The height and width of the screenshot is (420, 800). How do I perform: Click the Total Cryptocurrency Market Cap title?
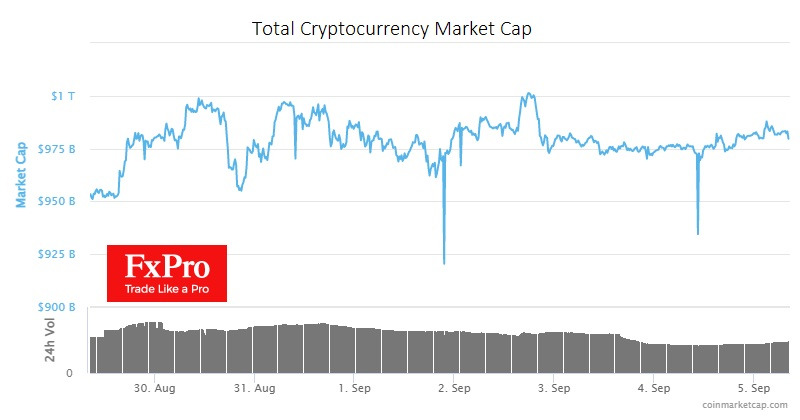[x=391, y=29]
